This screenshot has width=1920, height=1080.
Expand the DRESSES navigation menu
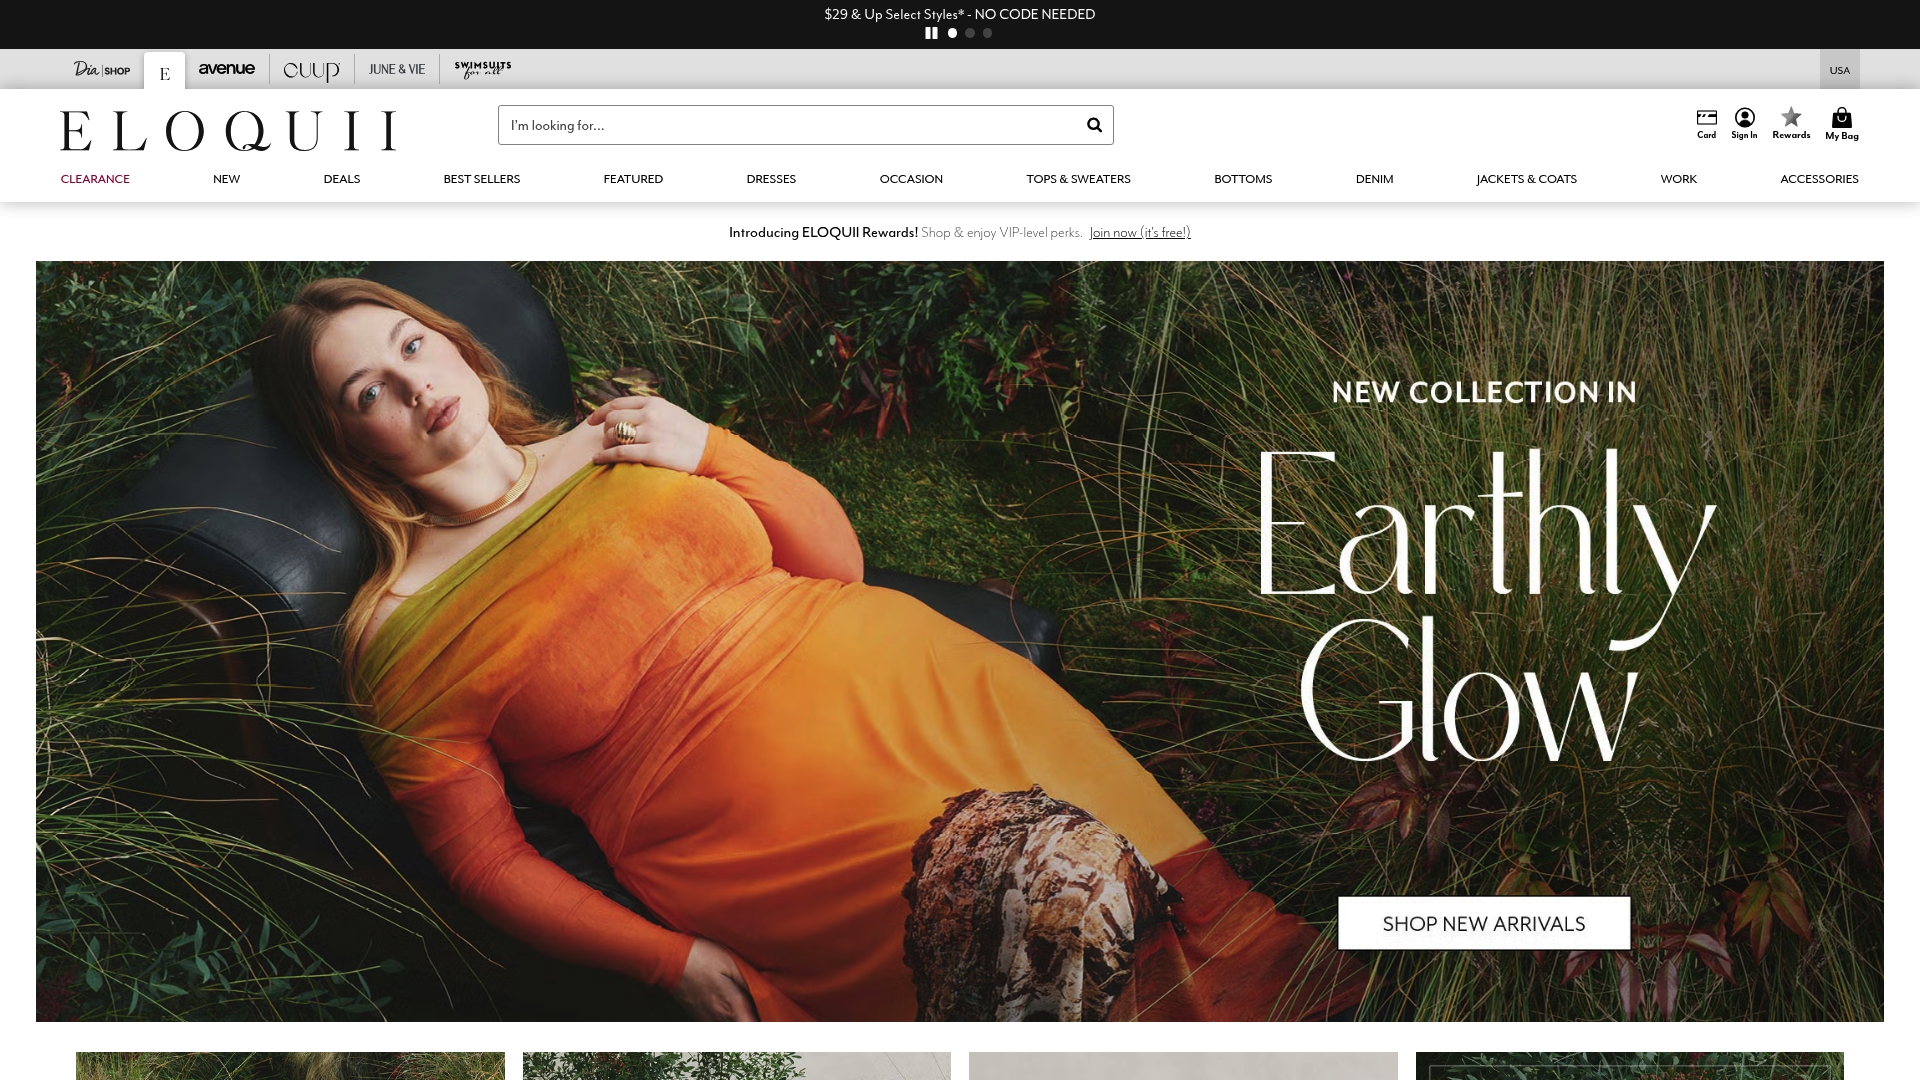[771, 179]
